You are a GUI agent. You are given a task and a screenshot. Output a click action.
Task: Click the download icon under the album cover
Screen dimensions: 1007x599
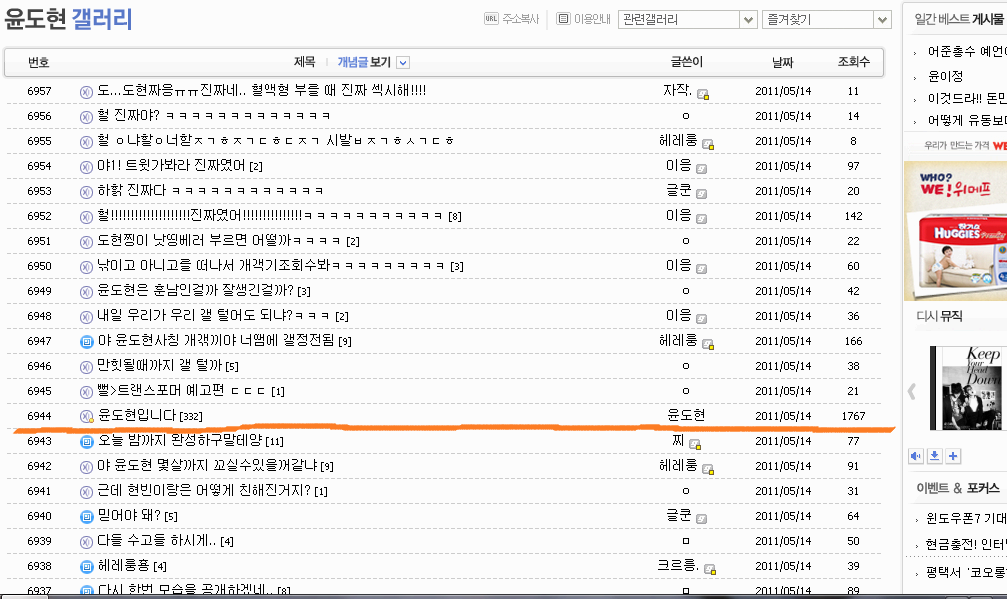[934, 456]
